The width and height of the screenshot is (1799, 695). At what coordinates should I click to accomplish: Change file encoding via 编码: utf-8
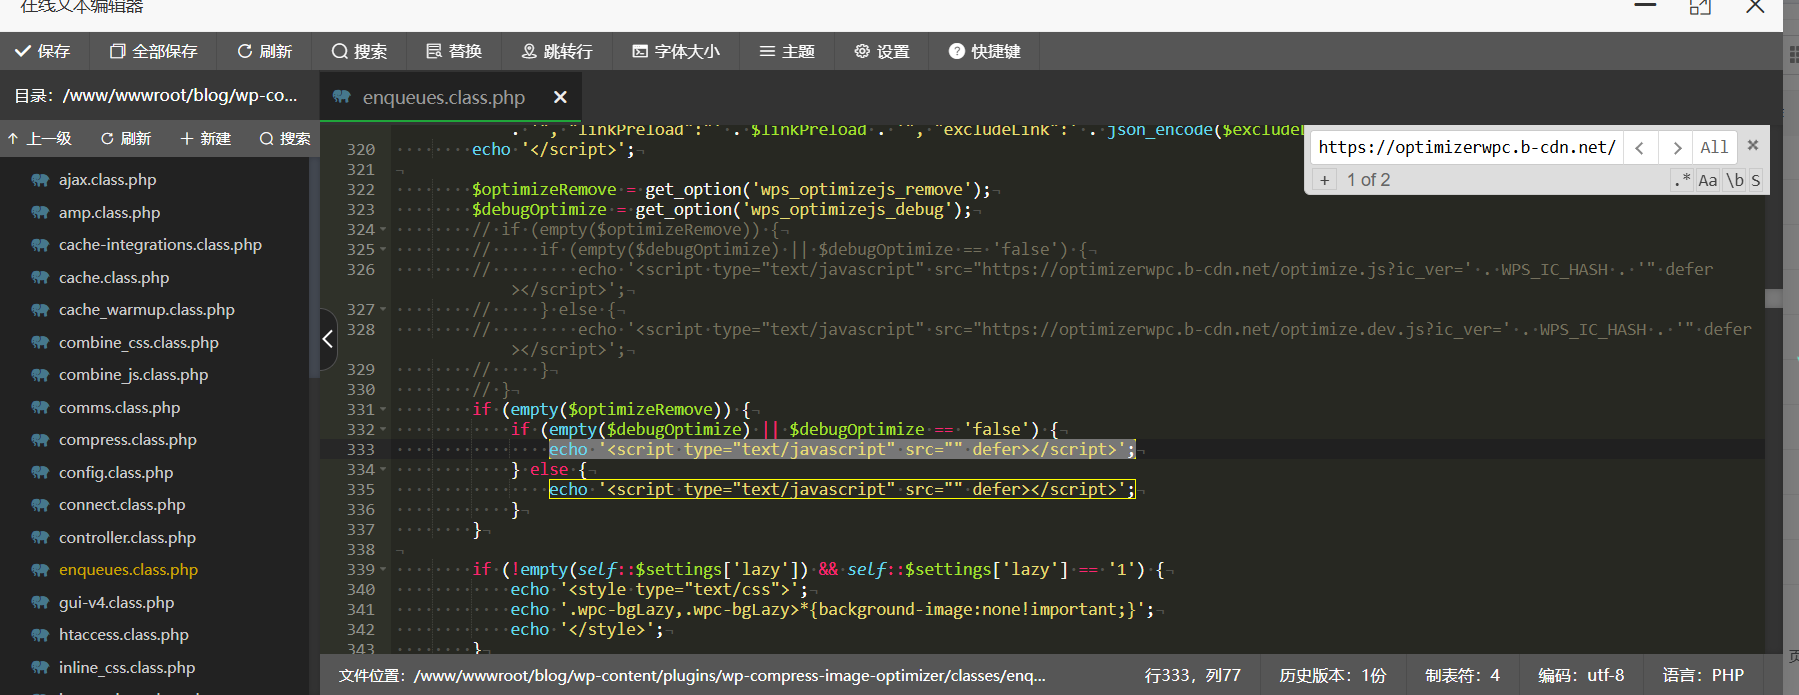click(1581, 676)
